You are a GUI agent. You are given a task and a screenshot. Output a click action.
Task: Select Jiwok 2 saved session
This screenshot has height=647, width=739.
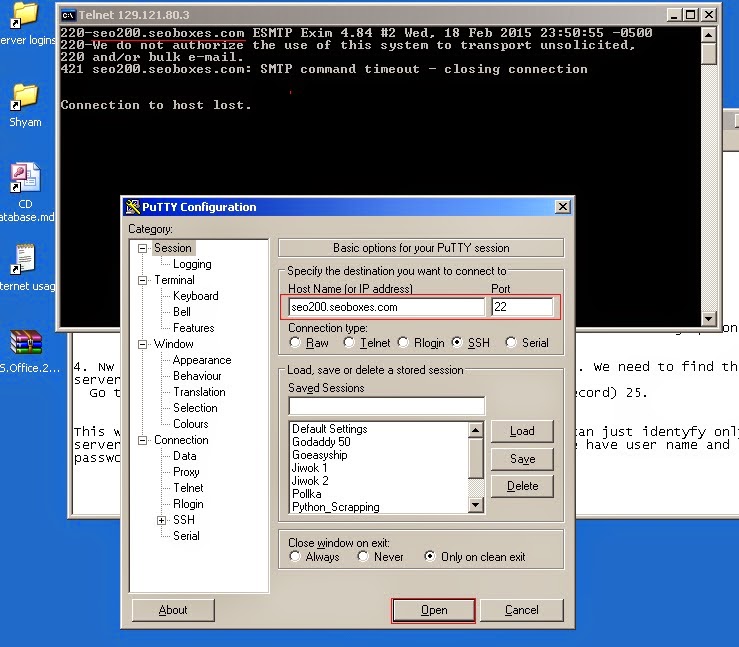310,481
